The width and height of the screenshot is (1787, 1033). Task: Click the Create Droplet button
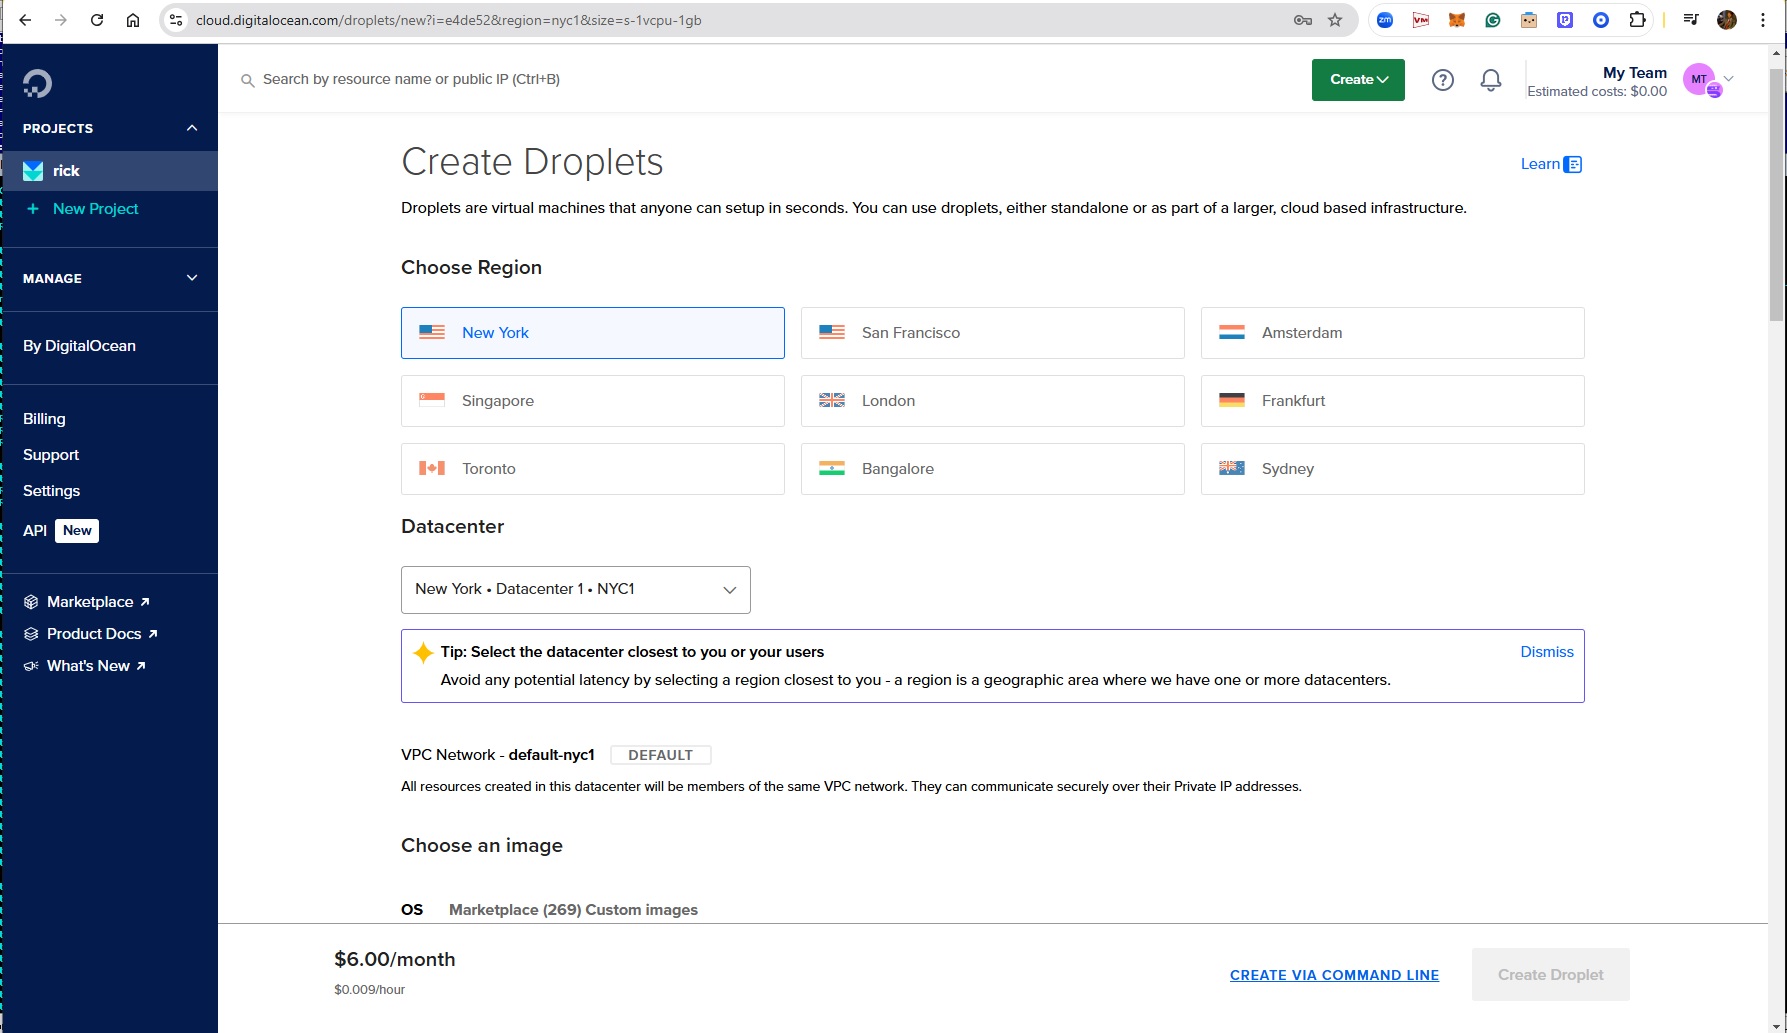(x=1551, y=975)
